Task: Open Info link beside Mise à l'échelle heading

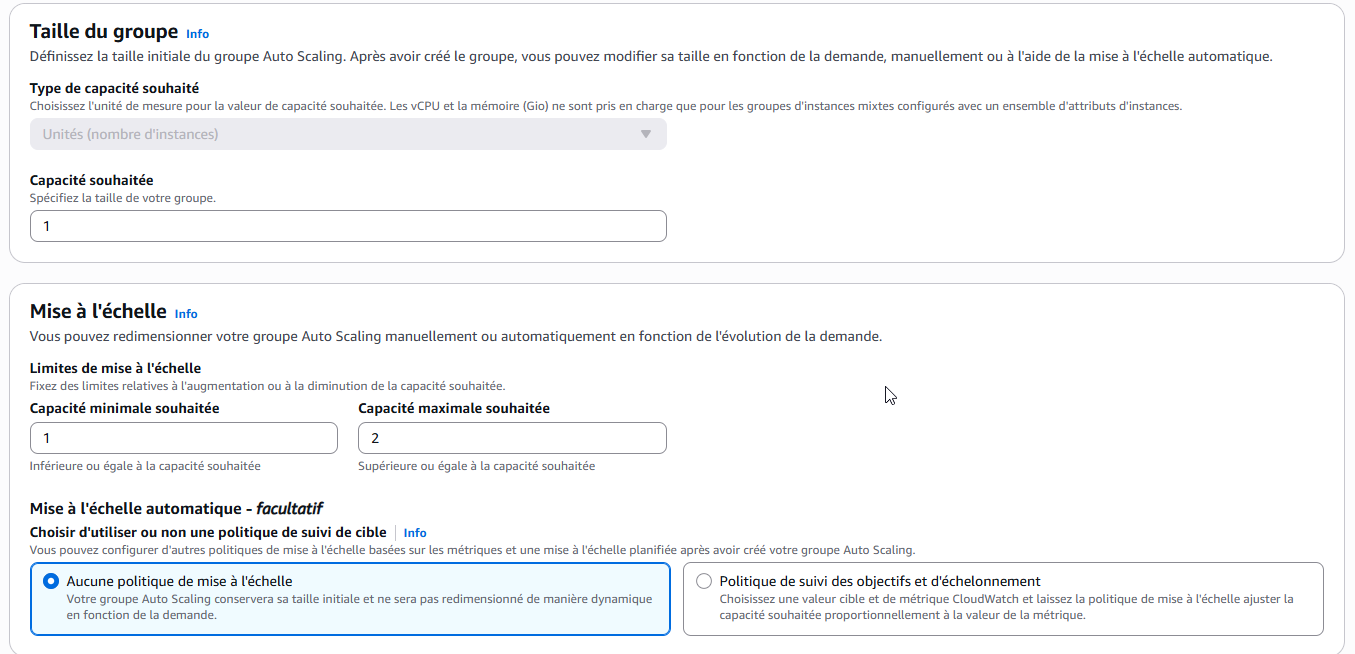Action: [x=186, y=314]
